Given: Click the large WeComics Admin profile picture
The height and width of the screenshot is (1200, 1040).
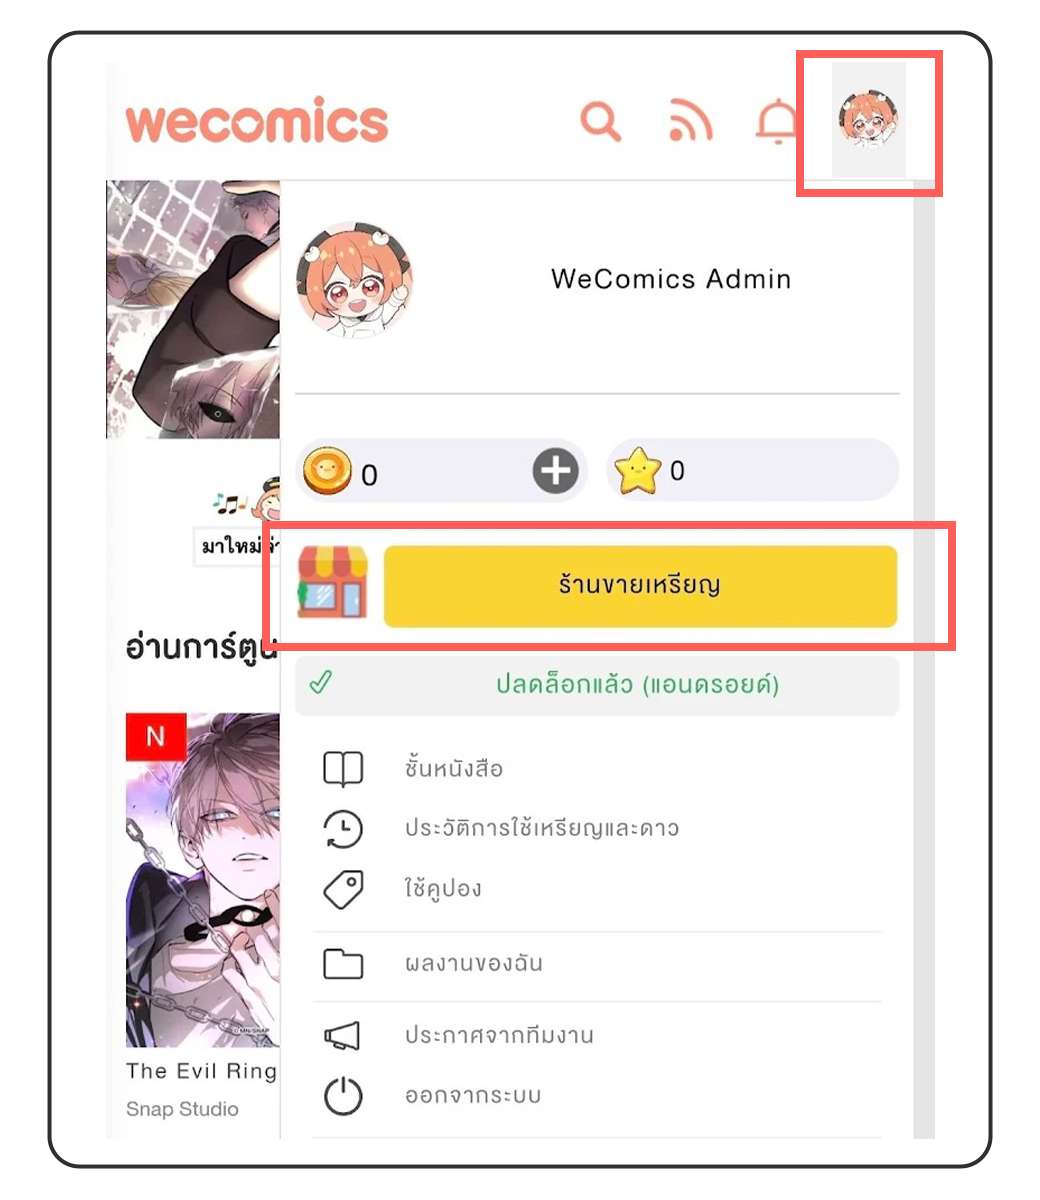Looking at the screenshot, I should coord(355,280).
